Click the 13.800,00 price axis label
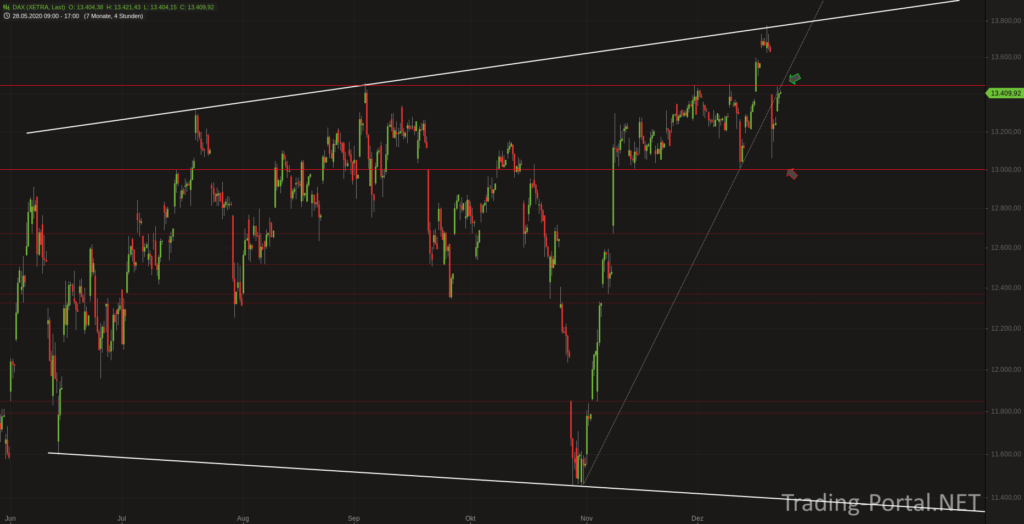The image size is (1024, 524). [x=1004, y=21]
